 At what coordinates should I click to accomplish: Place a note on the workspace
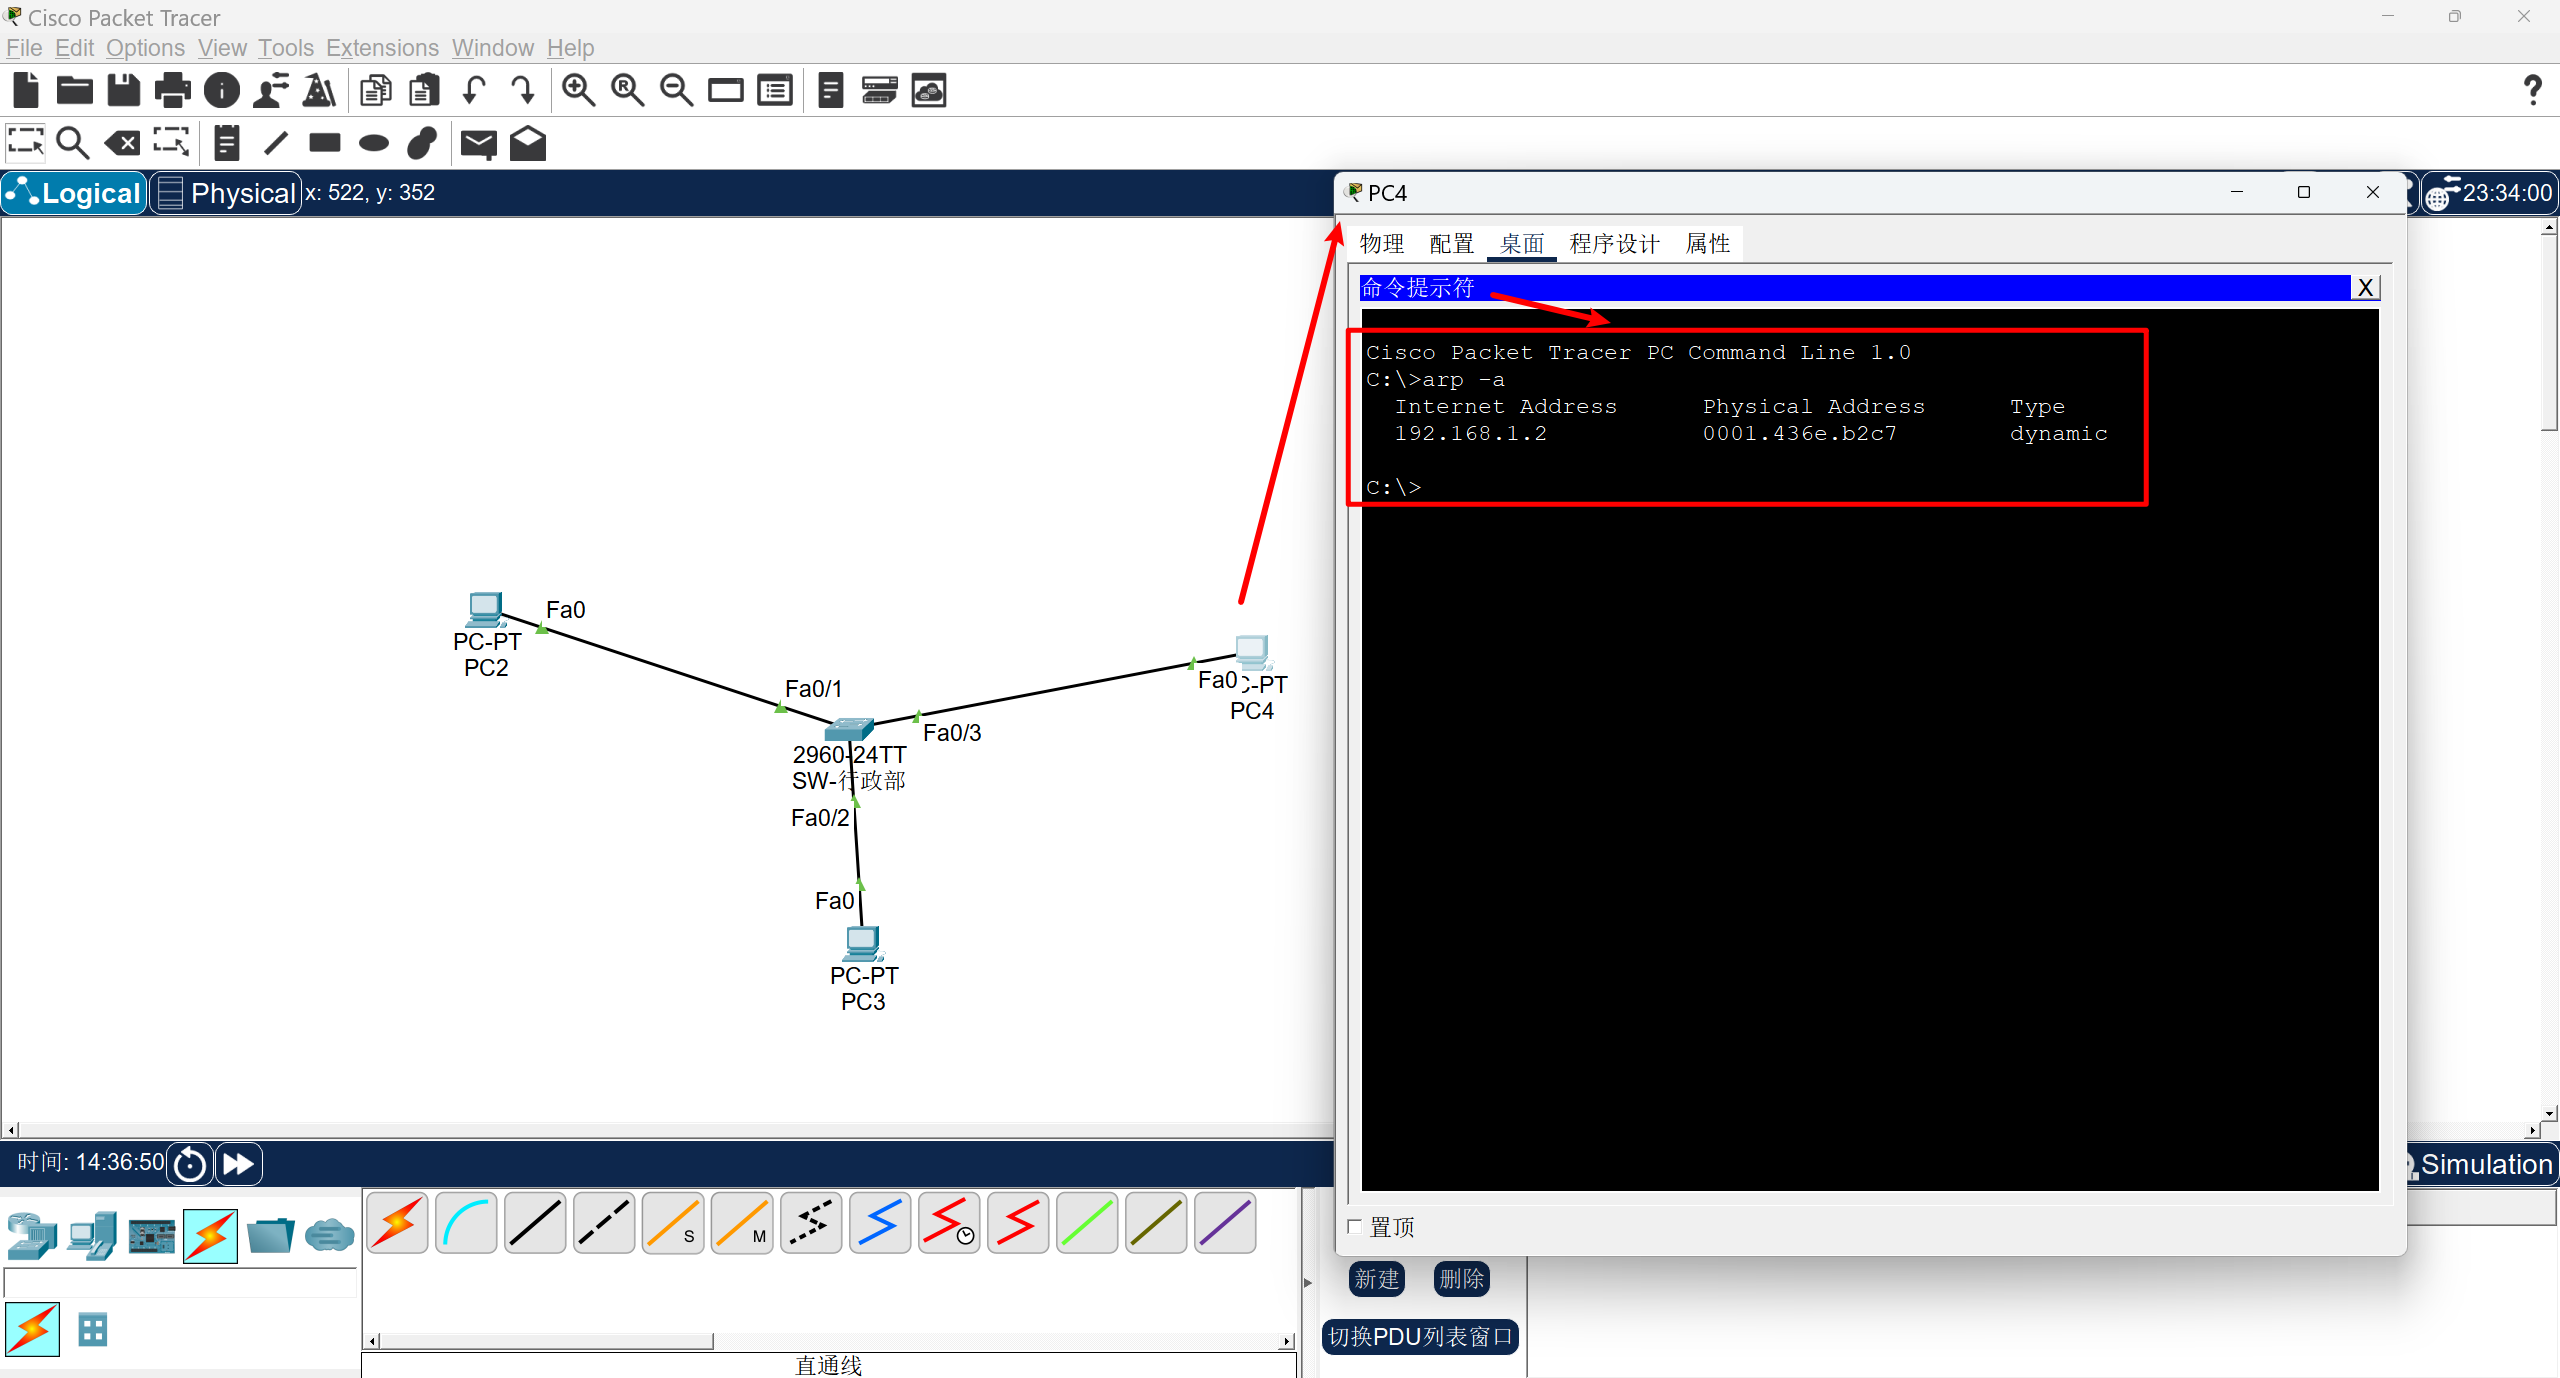point(227,143)
